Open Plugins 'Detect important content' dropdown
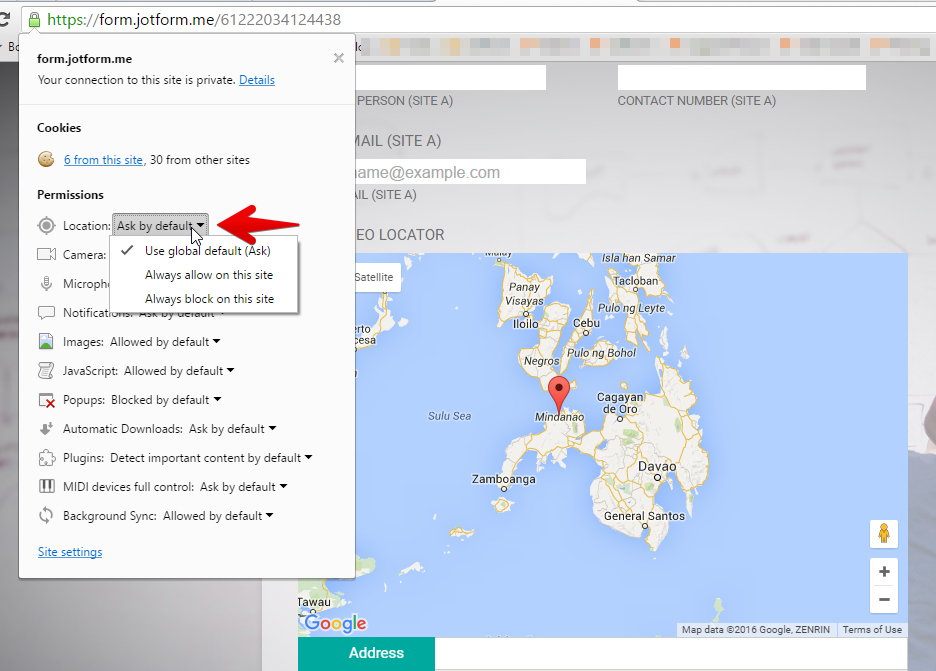 210,458
